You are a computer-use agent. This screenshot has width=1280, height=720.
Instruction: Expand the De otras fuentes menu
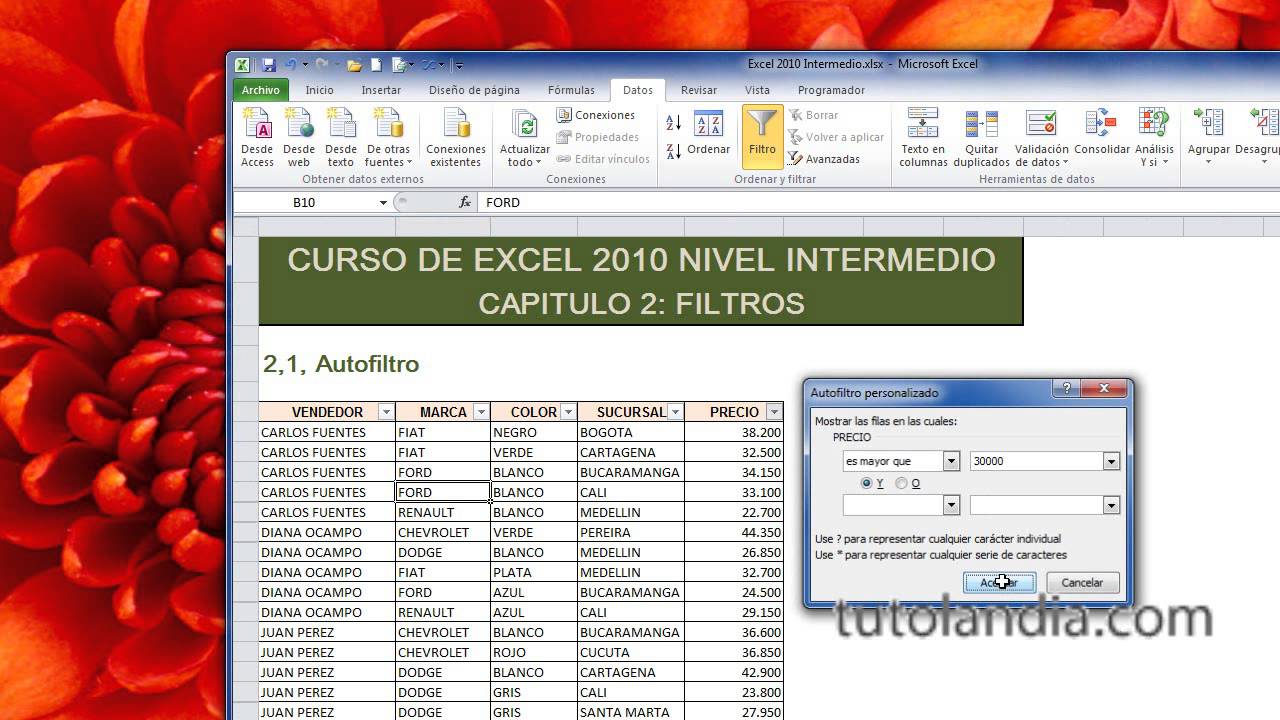[x=389, y=138]
